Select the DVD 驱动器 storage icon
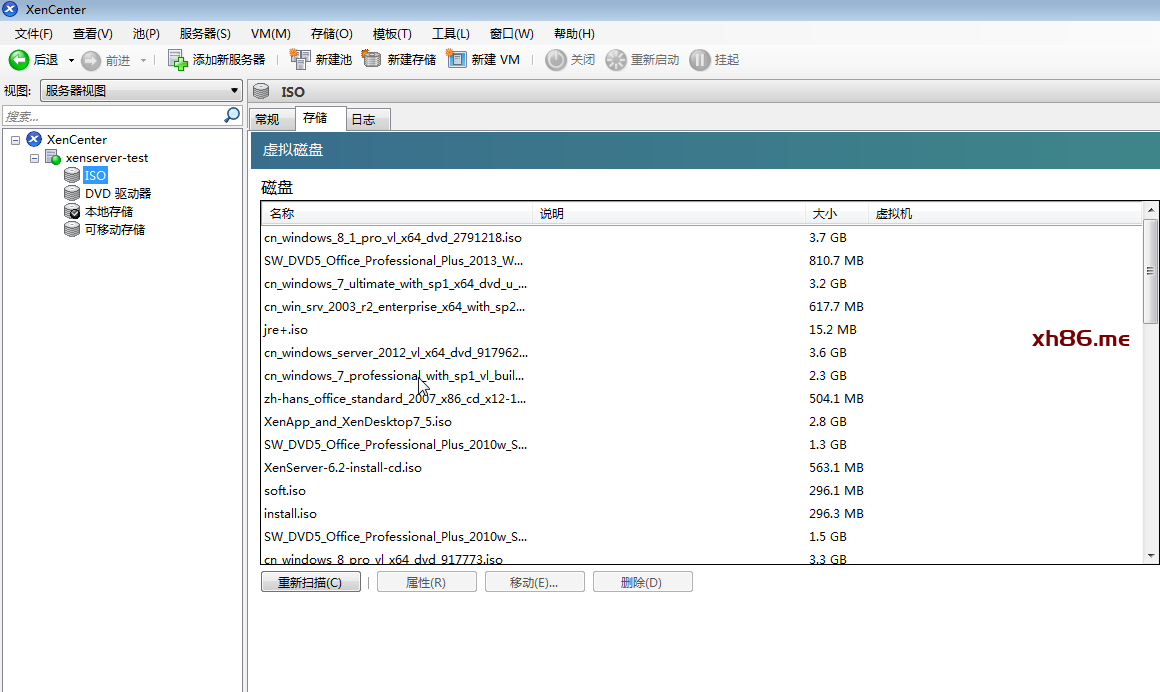Screen dimensions: 1160x692 (x=72, y=193)
